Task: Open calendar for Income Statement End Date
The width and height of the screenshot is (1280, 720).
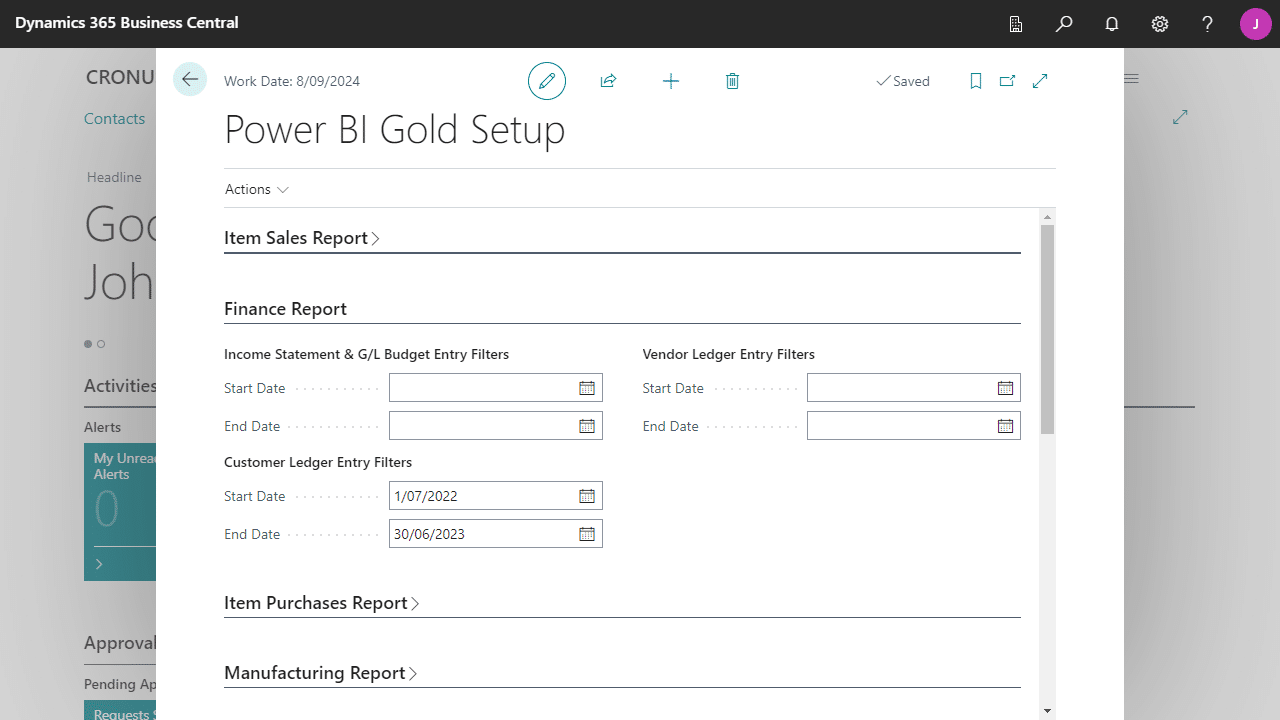Action: coord(587,426)
